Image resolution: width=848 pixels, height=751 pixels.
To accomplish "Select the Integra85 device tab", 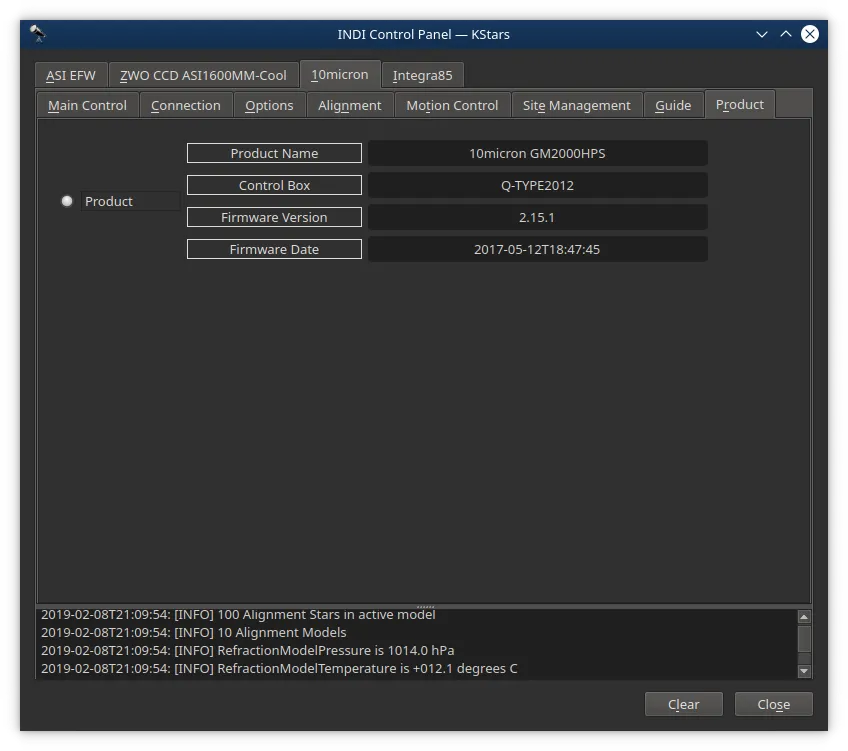I will click(422, 75).
